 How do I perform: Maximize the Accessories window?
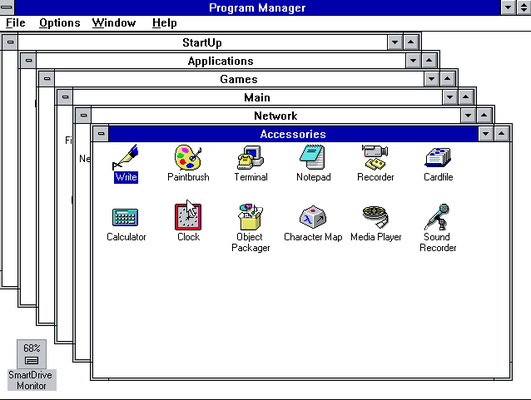pos(502,134)
